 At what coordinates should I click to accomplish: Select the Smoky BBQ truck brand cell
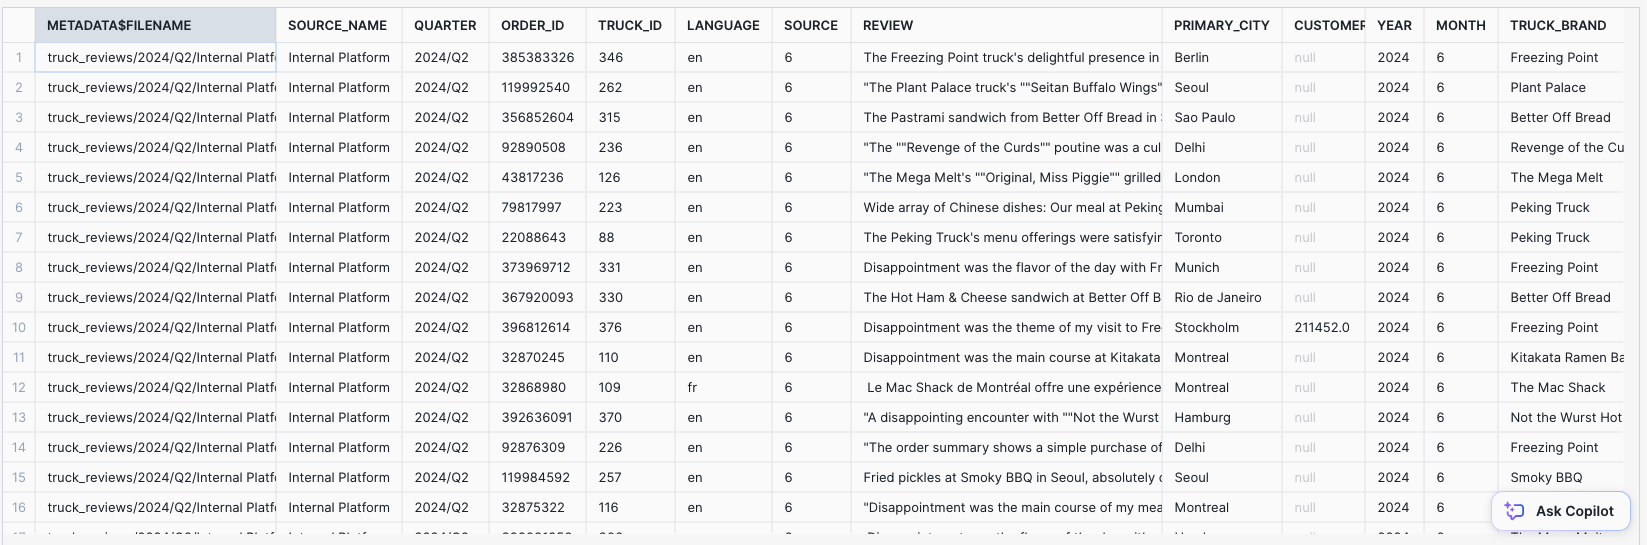tap(1546, 477)
